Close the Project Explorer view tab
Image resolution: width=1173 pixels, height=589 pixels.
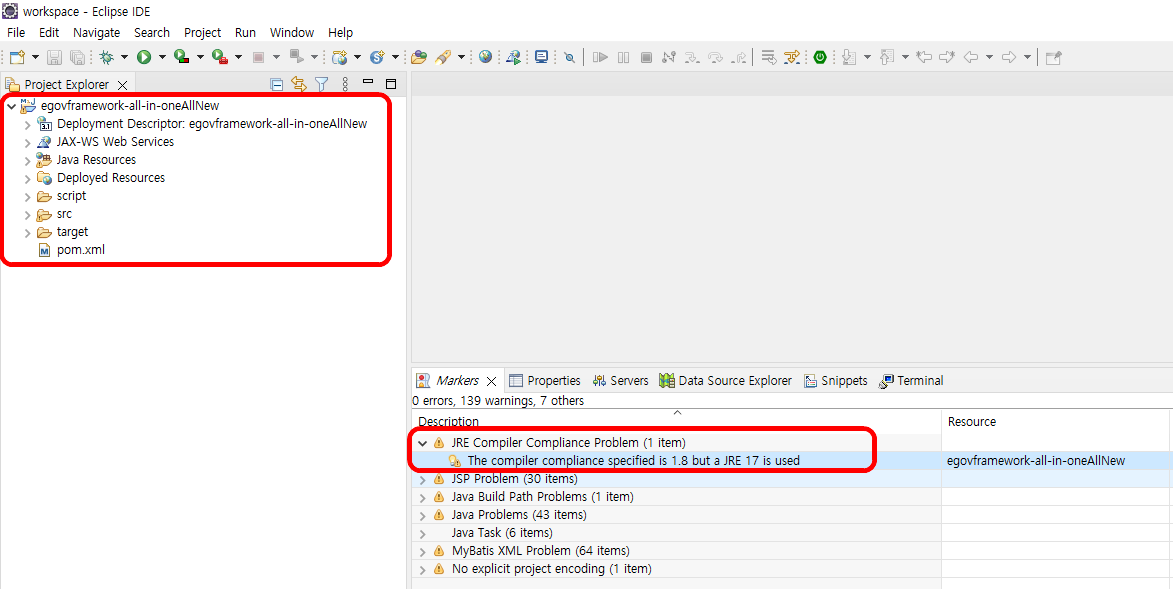(x=123, y=85)
